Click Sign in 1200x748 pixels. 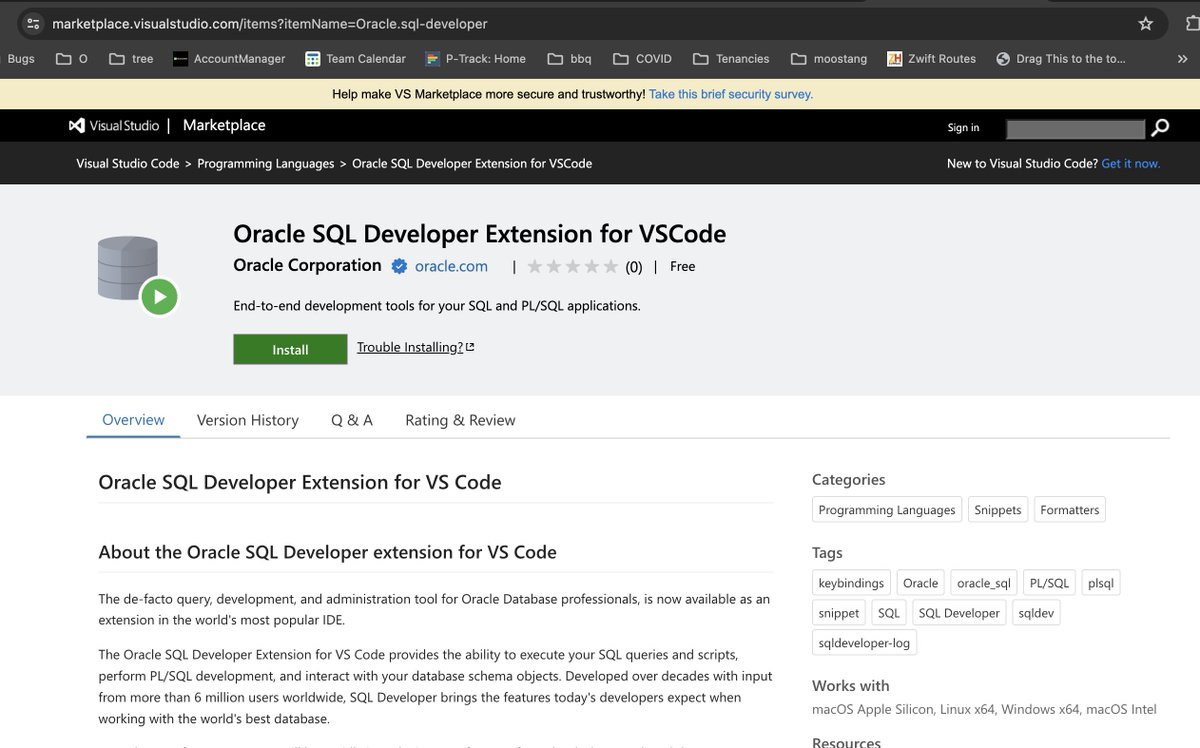point(963,128)
